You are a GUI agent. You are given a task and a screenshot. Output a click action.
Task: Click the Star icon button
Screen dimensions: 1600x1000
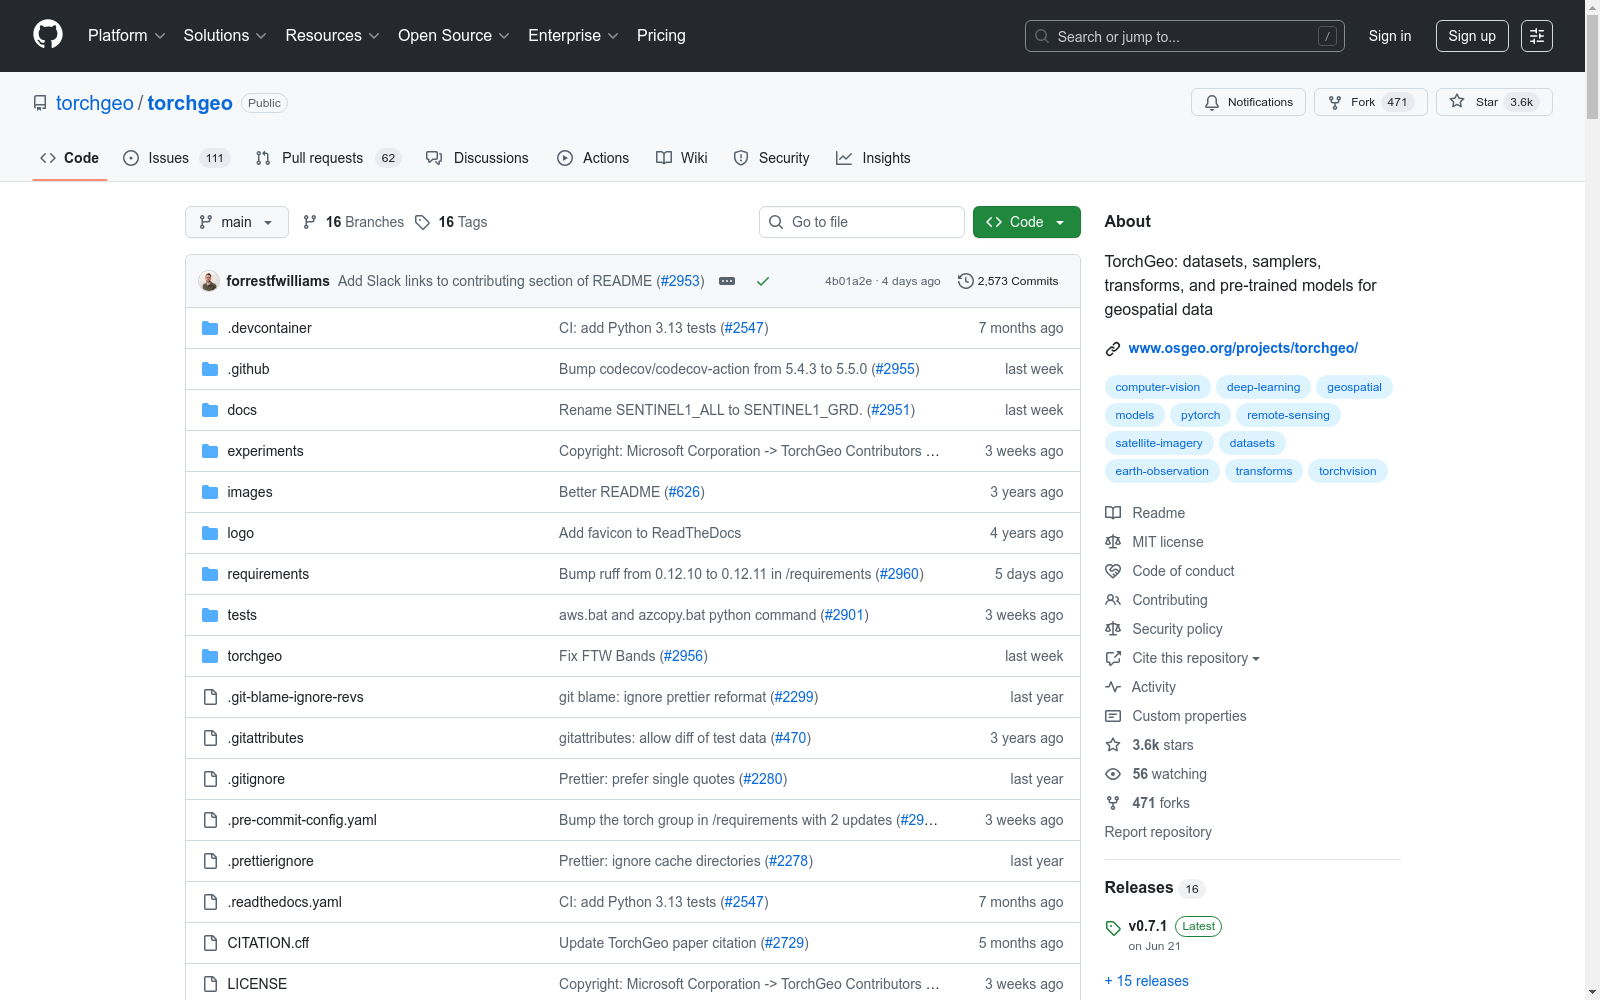coord(1494,102)
